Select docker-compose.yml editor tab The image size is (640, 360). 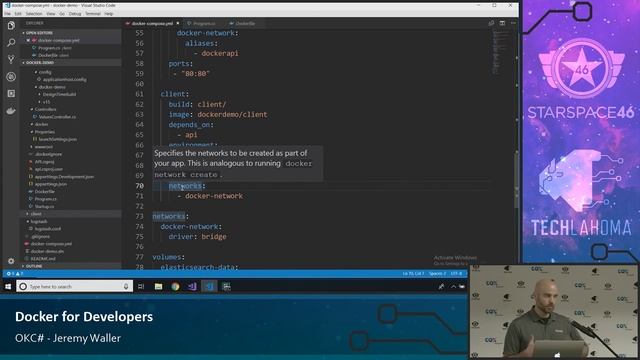click(152, 23)
